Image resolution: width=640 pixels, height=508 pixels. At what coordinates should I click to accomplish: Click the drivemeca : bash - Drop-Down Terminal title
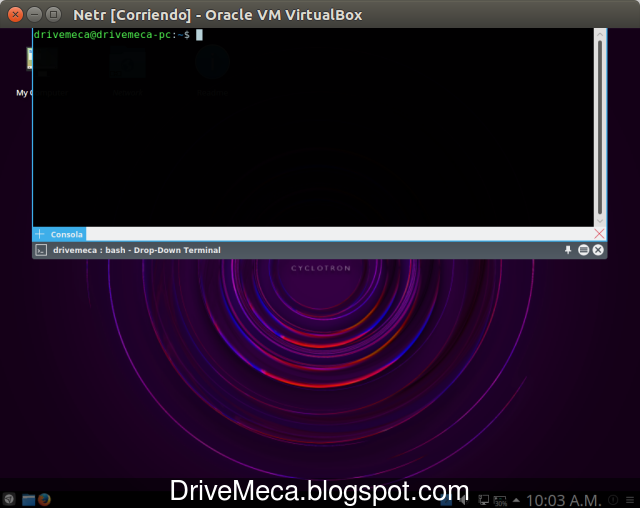[x=137, y=250]
